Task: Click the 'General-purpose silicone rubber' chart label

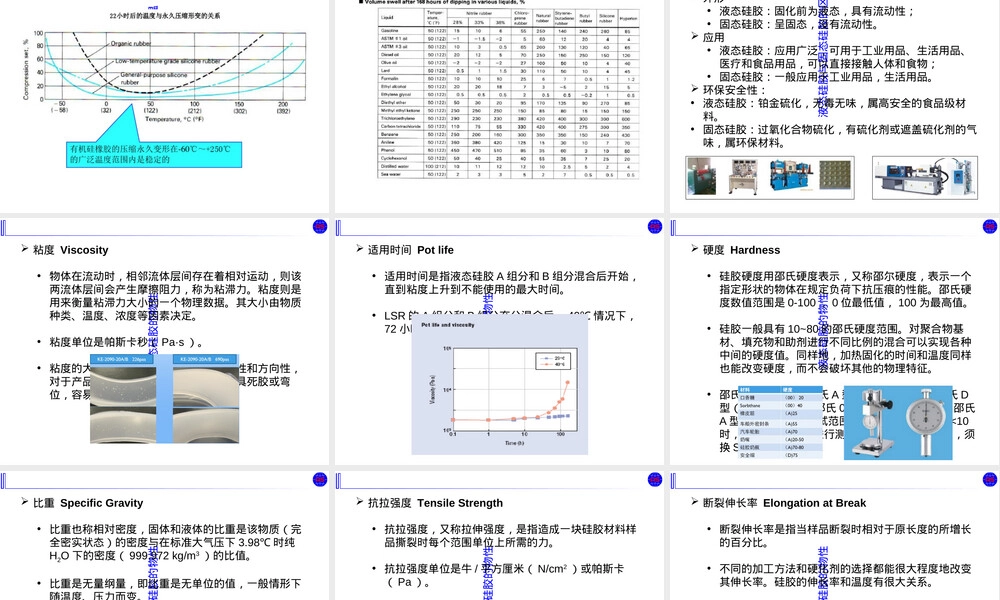Action: 154,78
